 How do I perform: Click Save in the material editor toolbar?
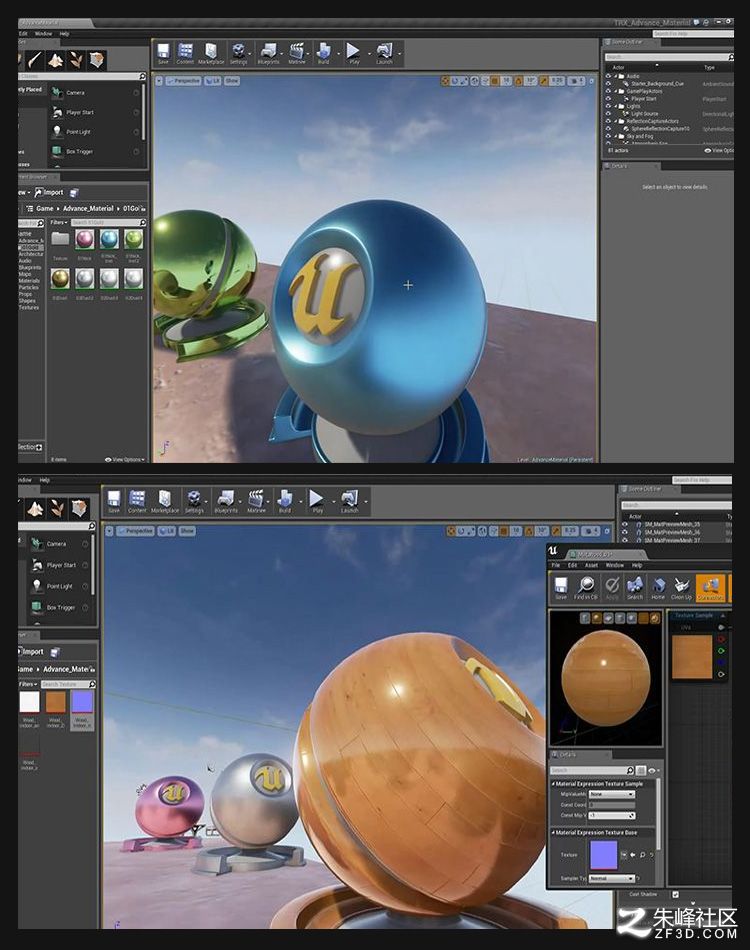coord(561,588)
